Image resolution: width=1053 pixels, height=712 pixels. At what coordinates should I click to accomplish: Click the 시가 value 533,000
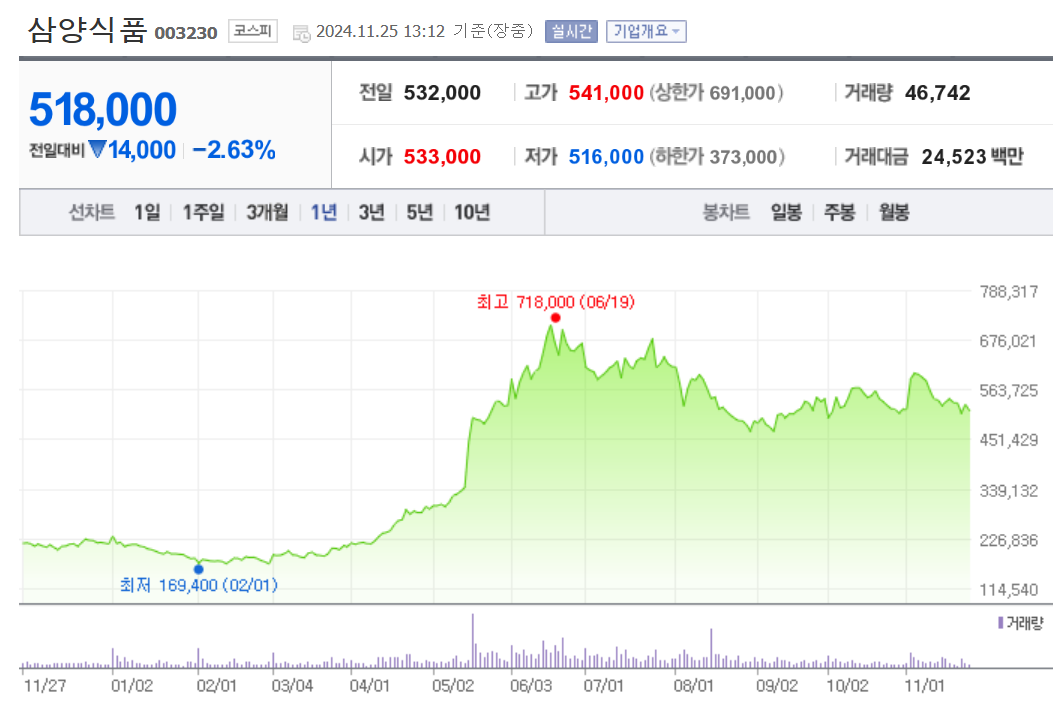[442, 157]
